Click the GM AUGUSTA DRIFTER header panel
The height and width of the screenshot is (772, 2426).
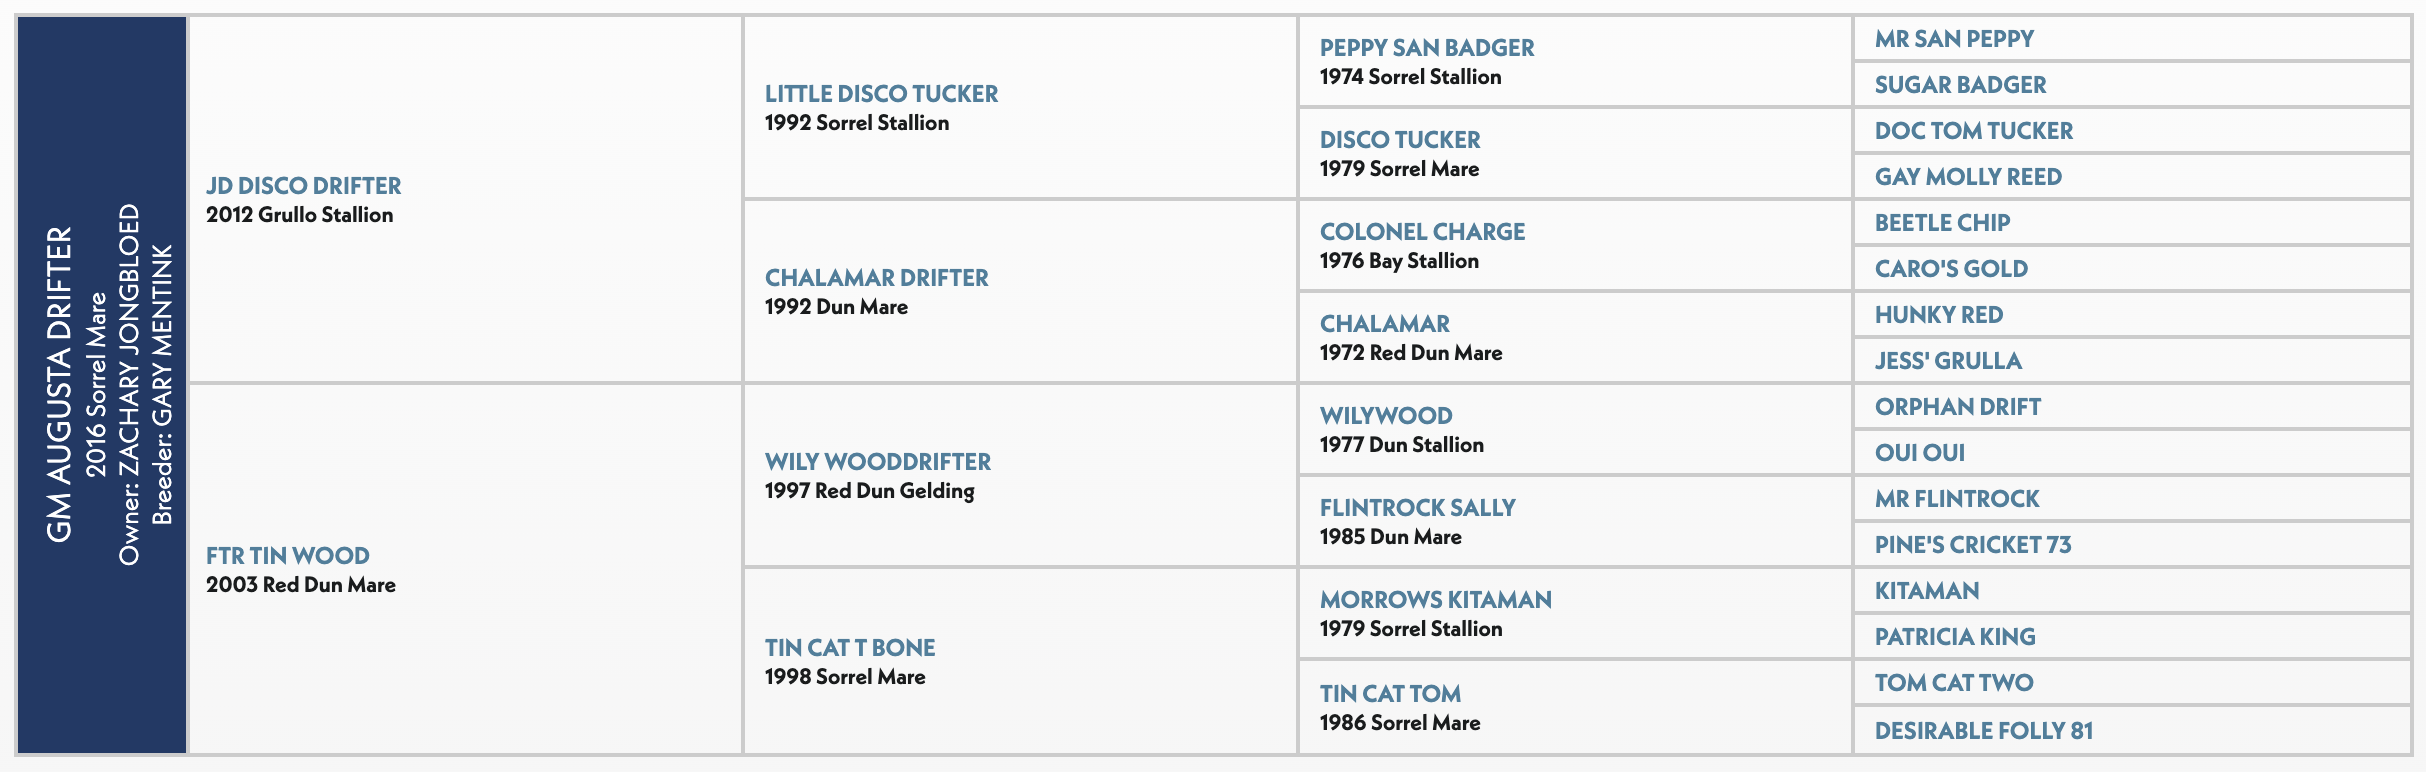point(102,385)
